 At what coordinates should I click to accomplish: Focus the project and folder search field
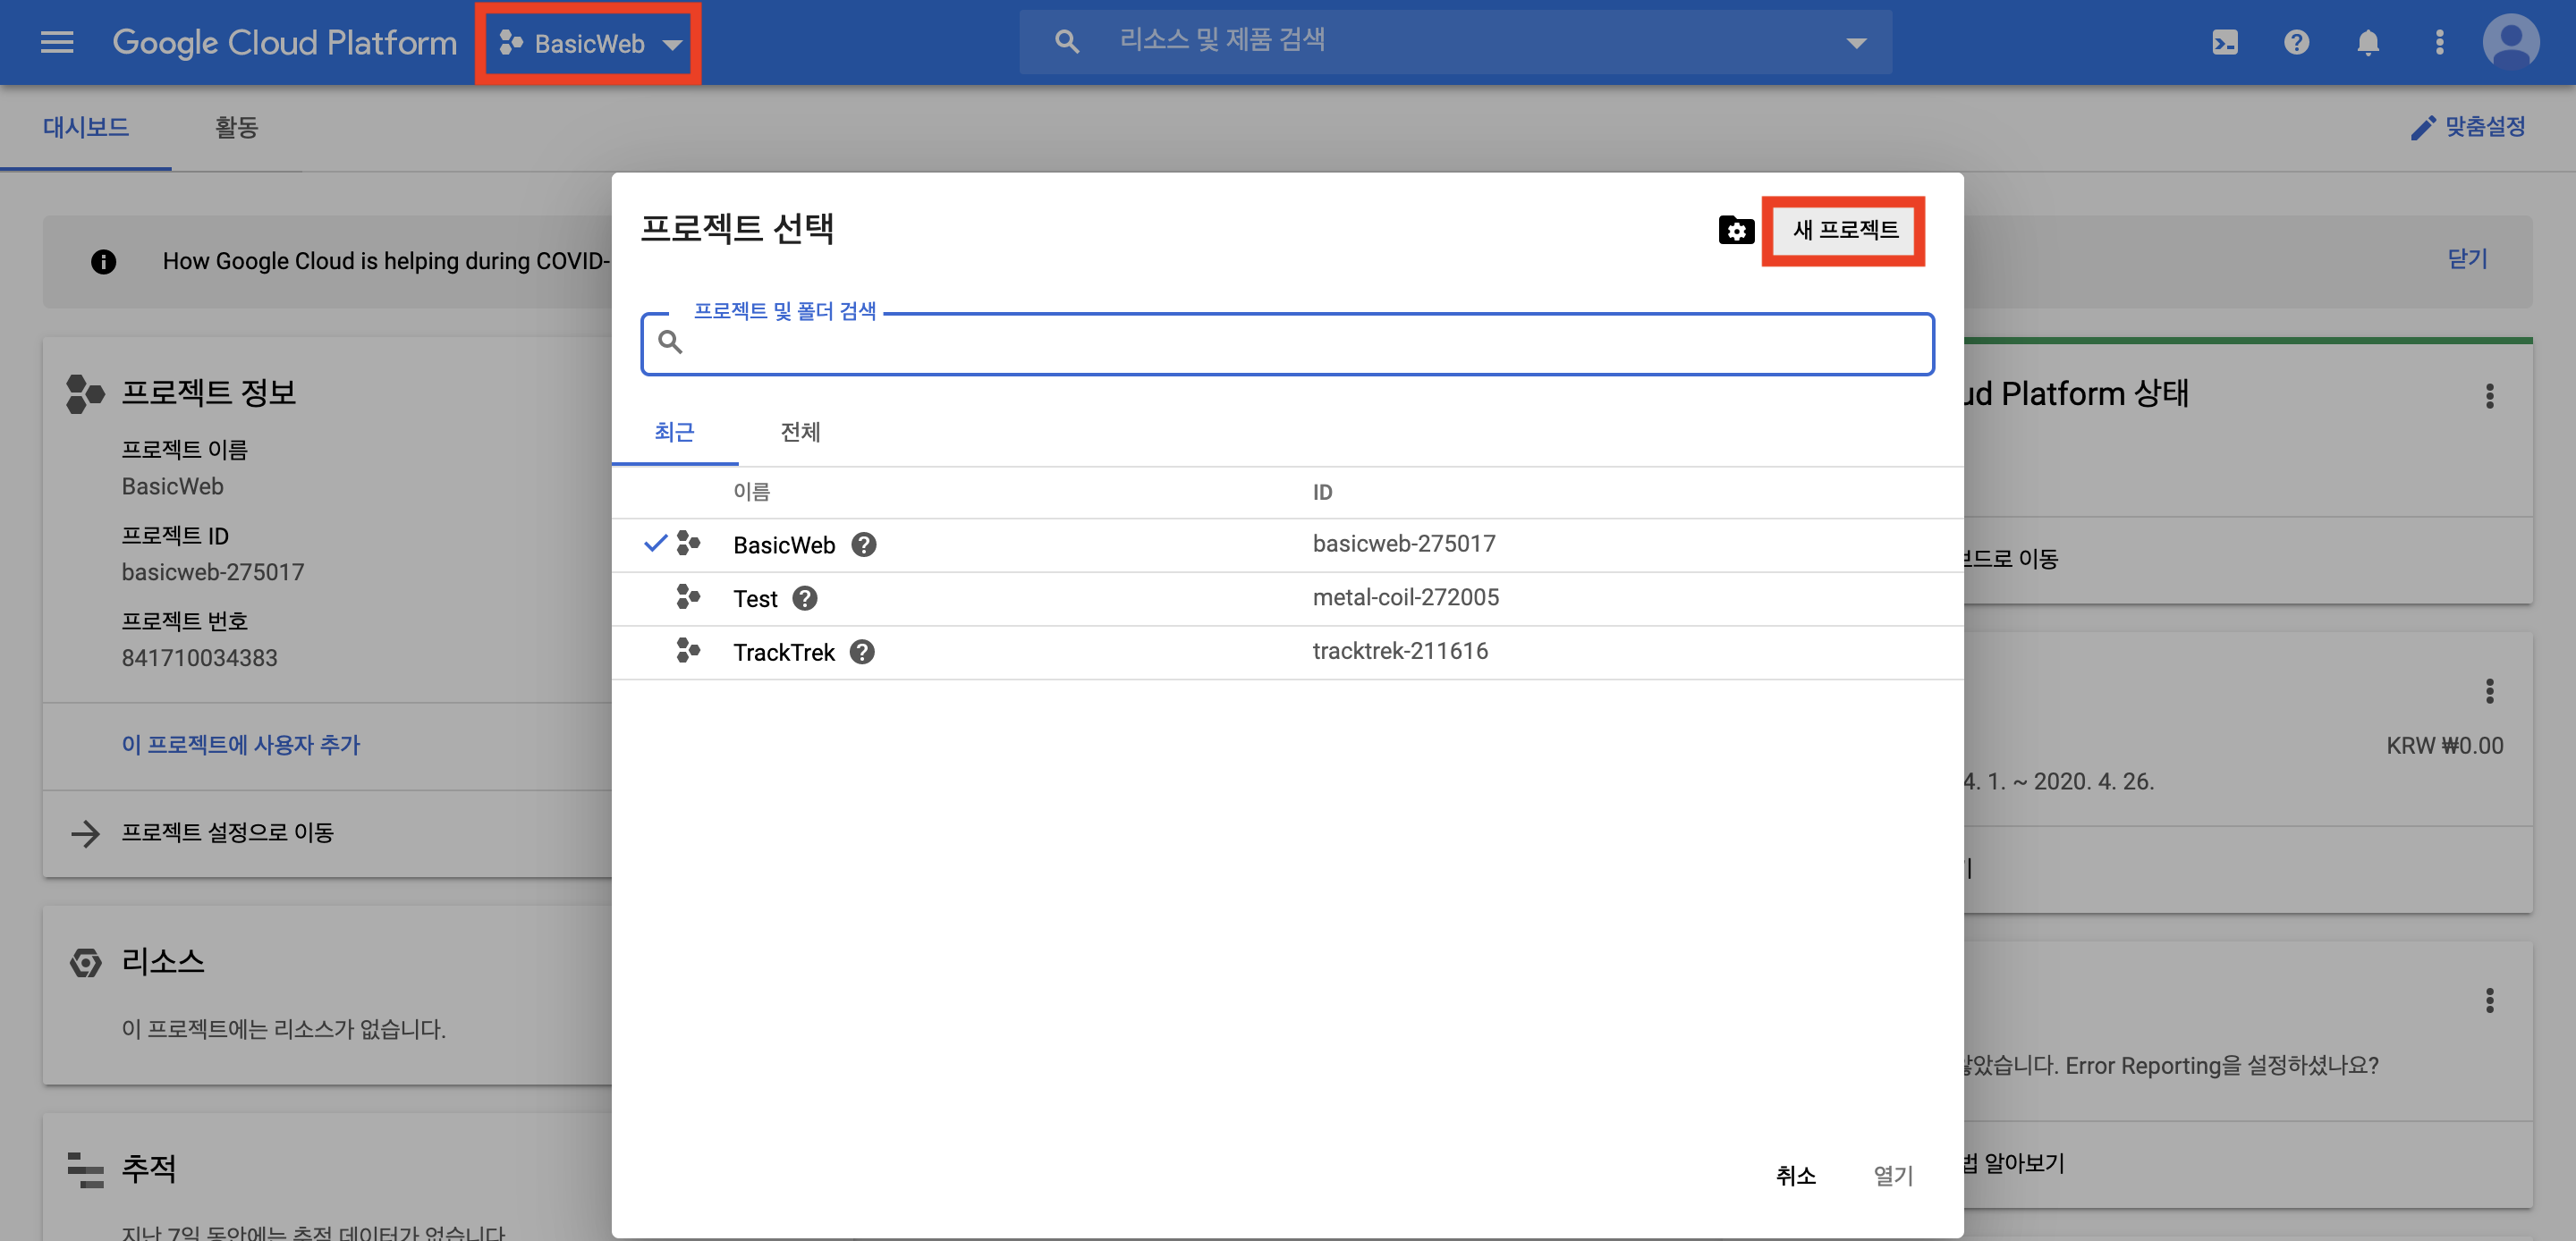[1300, 343]
